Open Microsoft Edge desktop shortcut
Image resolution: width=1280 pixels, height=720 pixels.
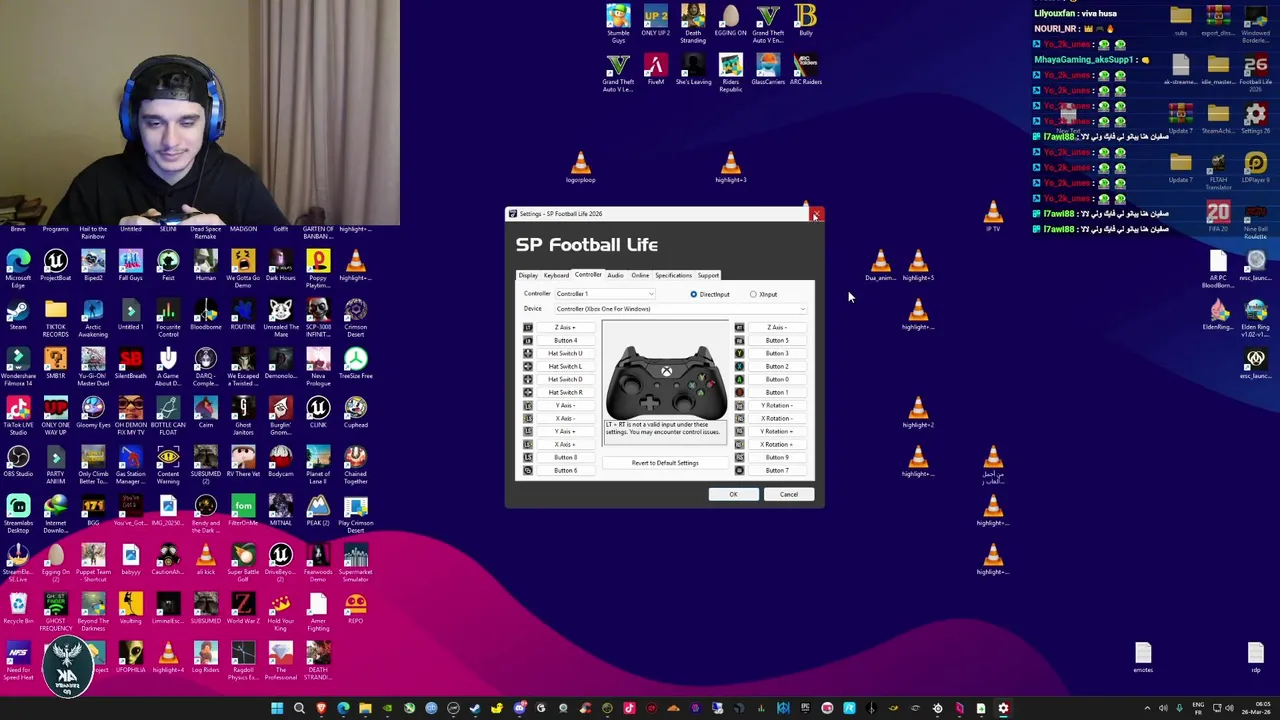(18, 268)
